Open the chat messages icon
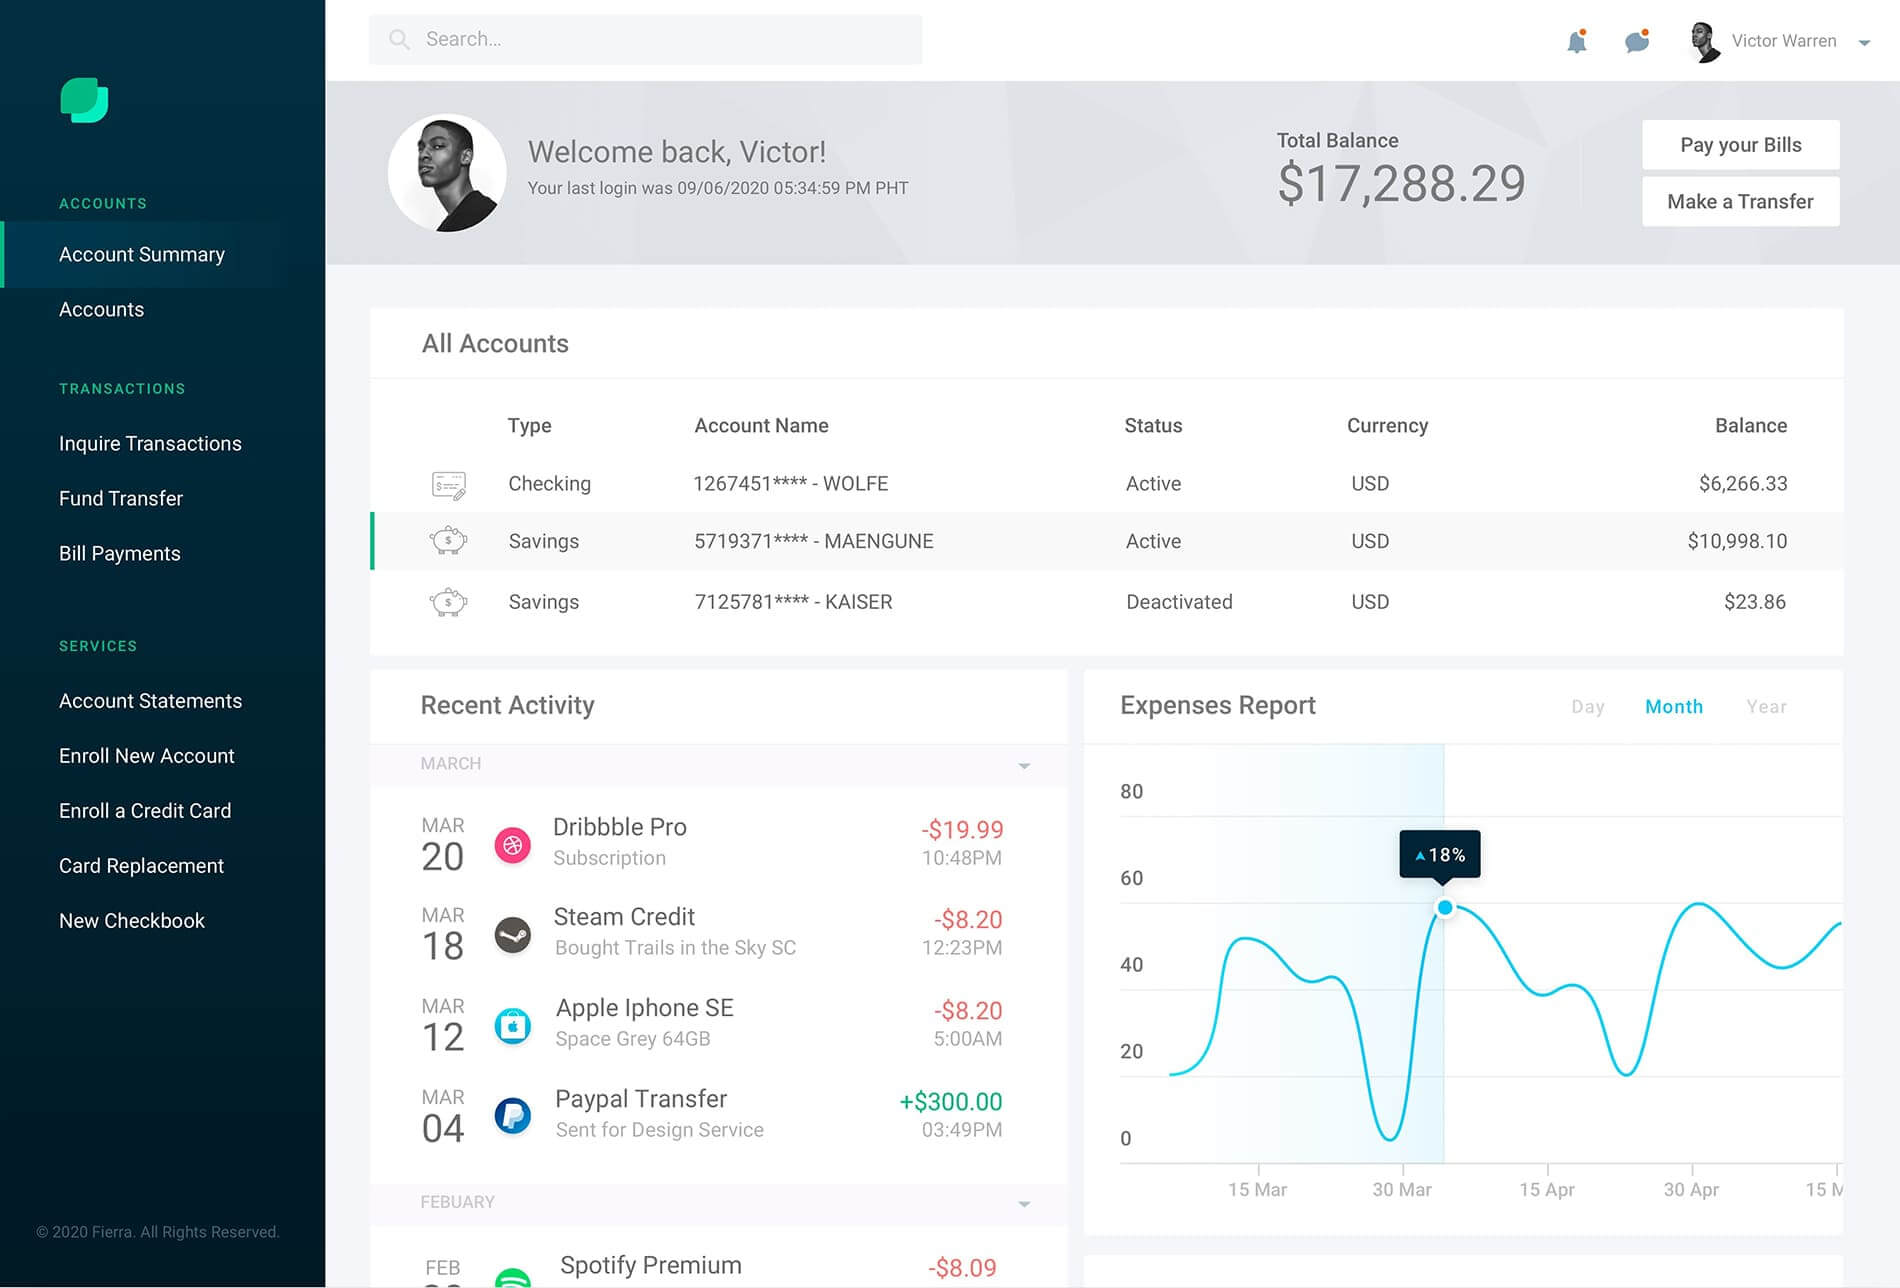This screenshot has height=1288, width=1900. [x=1637, y=41]
